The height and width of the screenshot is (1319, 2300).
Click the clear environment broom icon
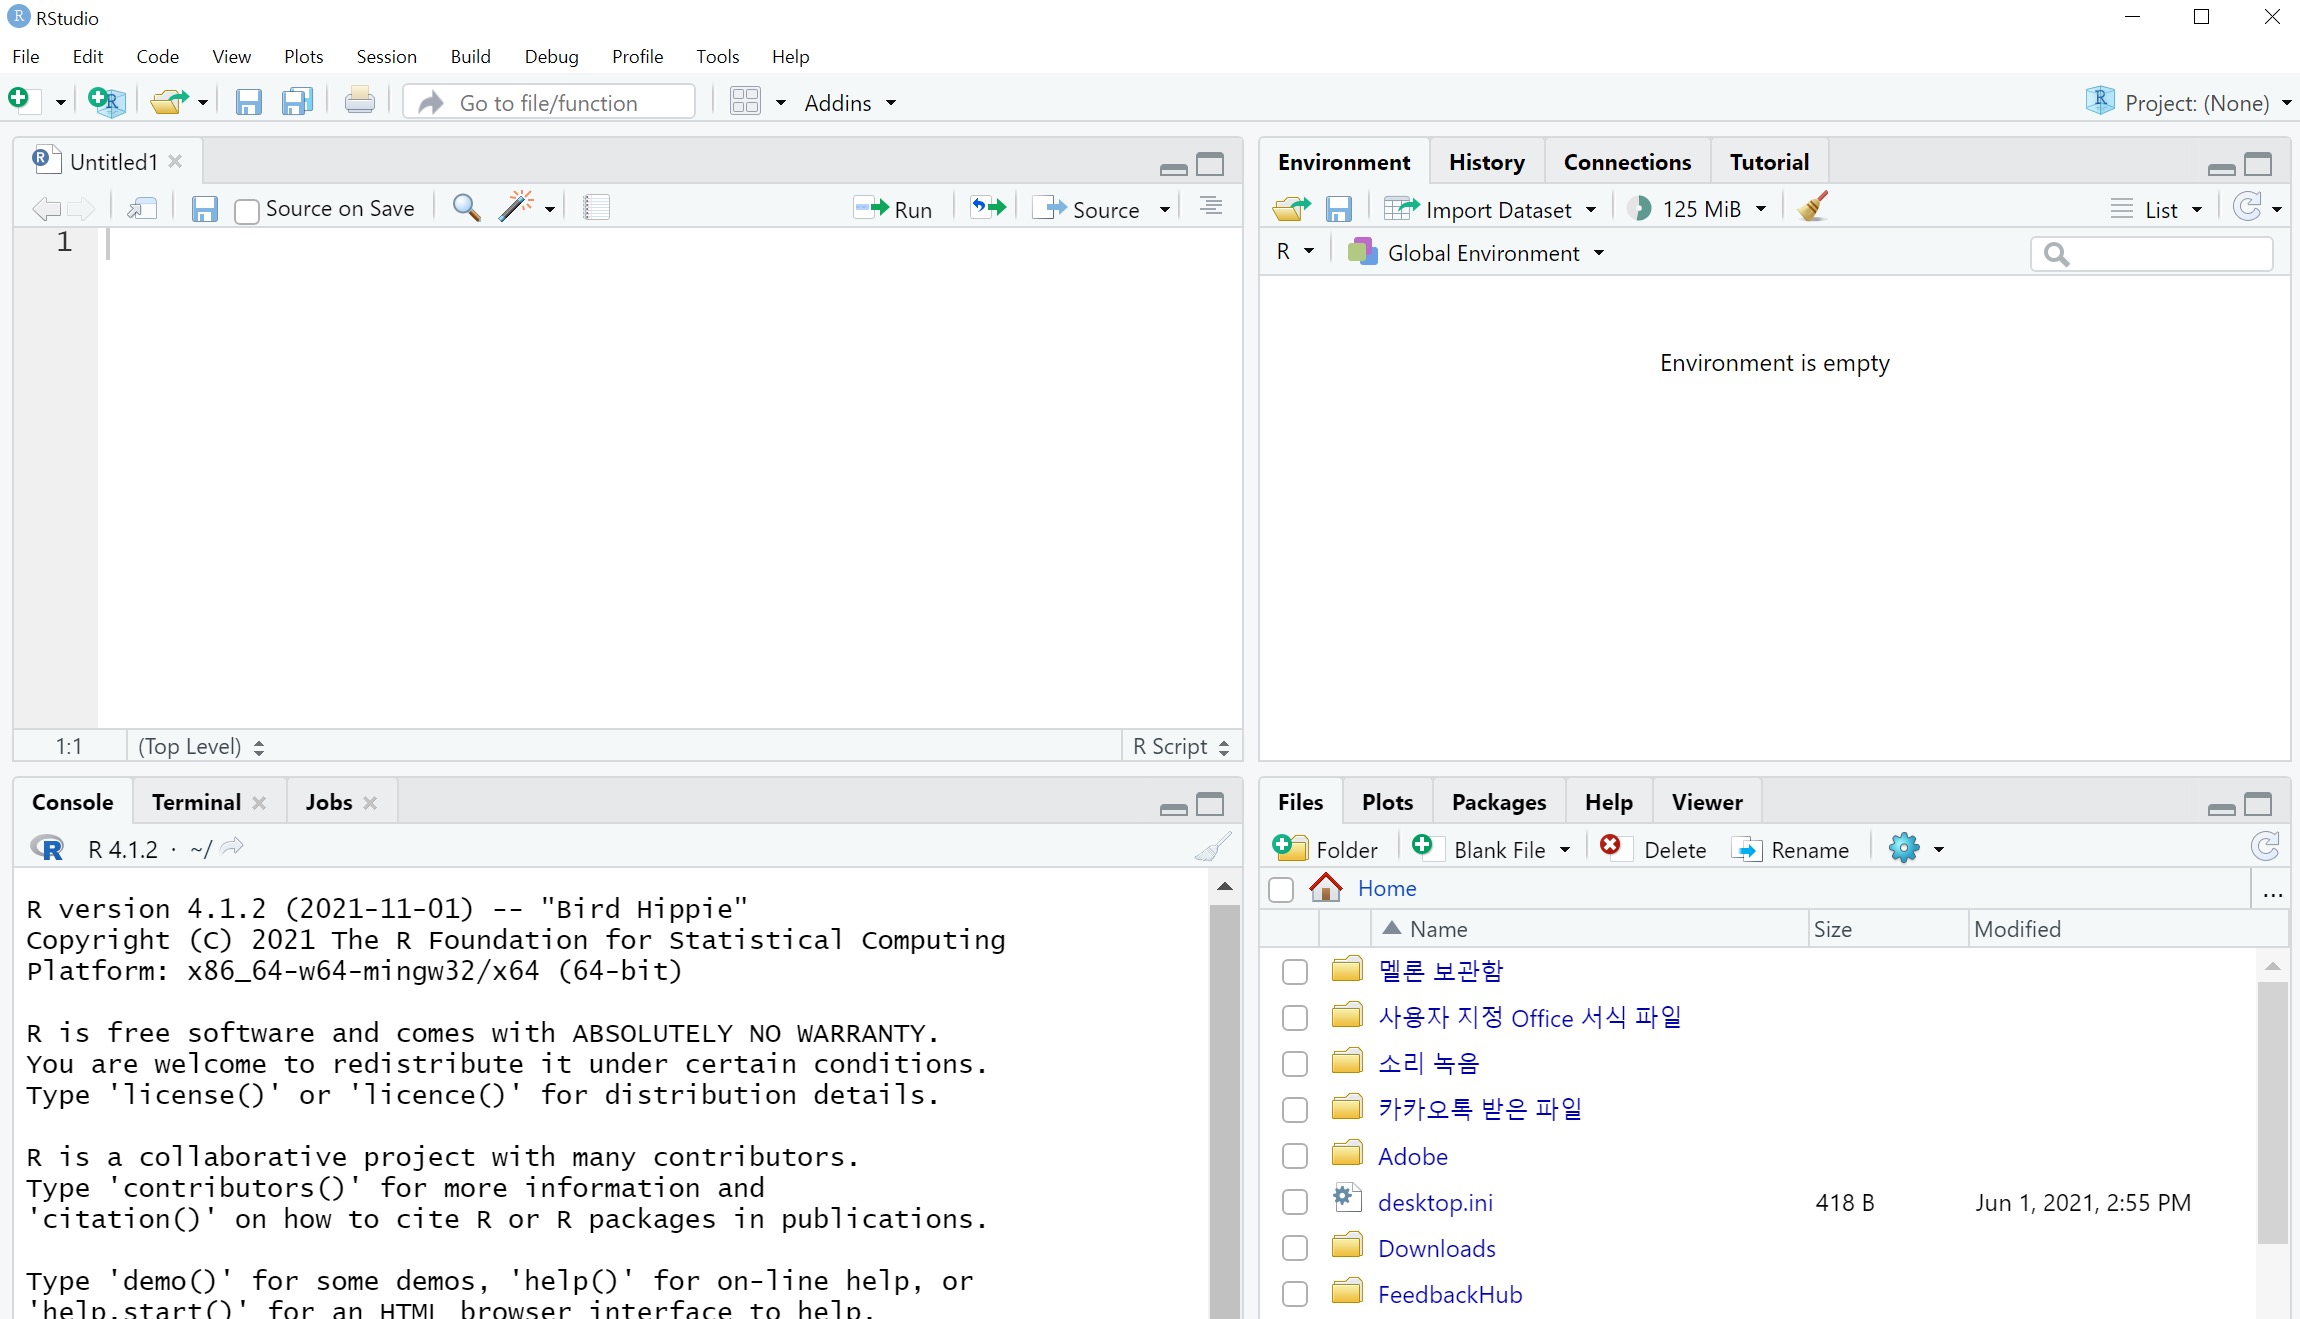1812,208
